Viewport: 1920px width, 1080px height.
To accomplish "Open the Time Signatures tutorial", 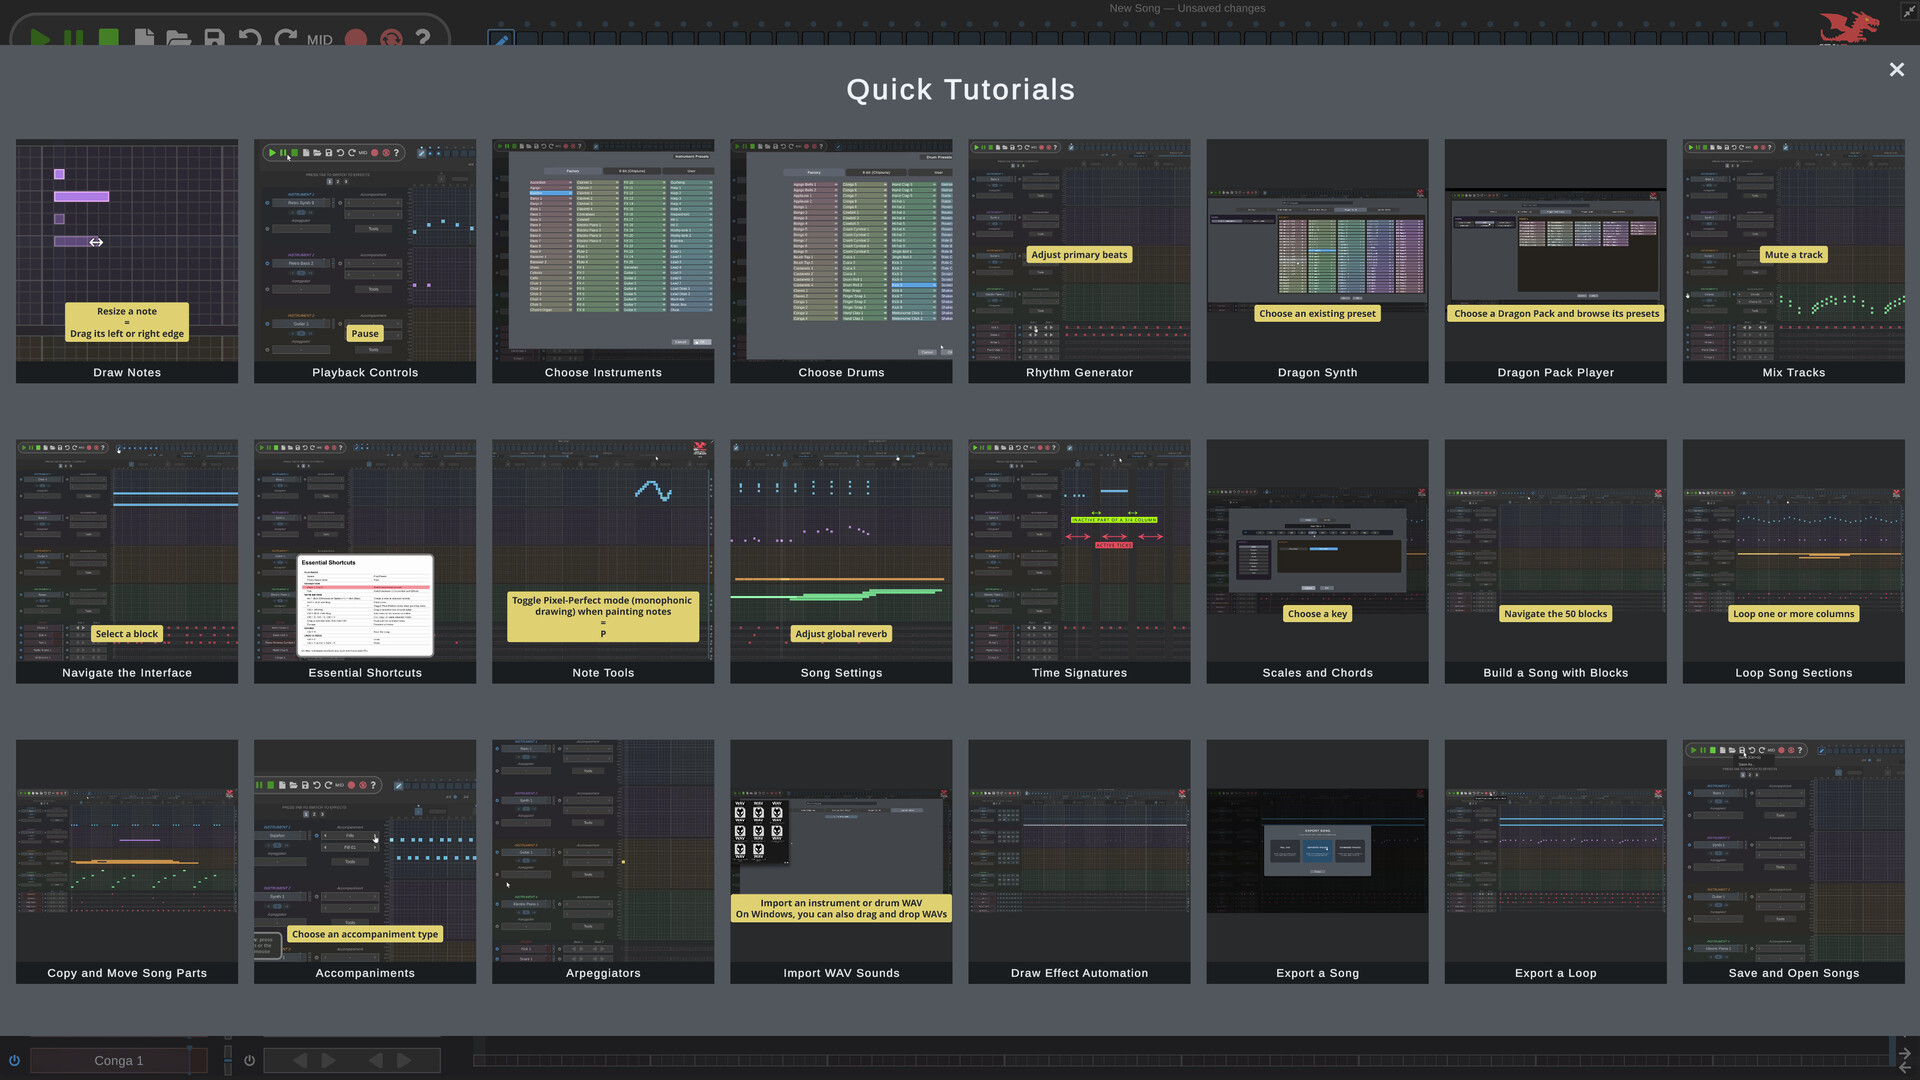I will [1079, 561].
